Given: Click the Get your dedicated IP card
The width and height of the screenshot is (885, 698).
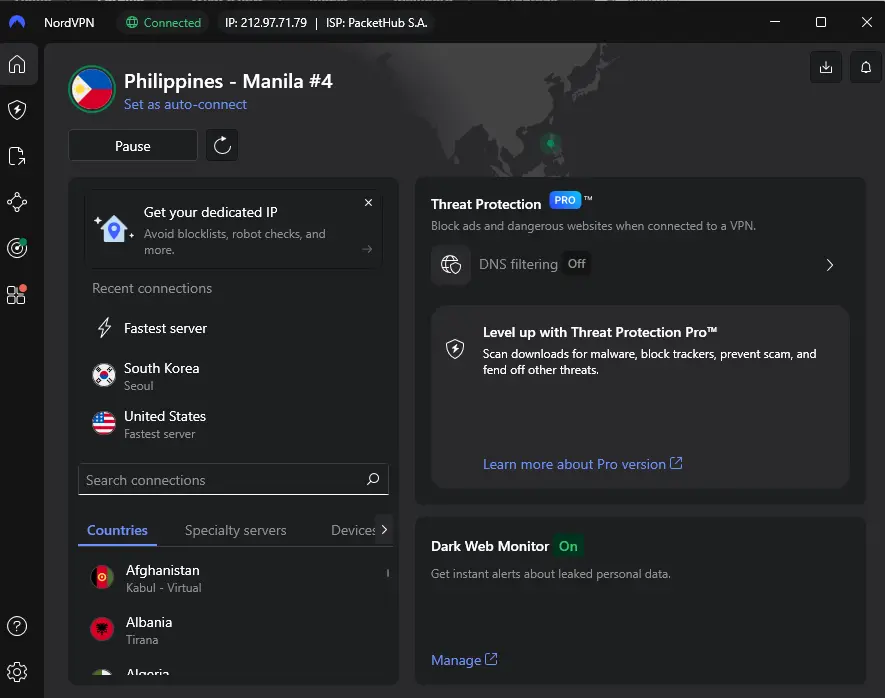Looking at the screenshot, I should point(233,230).
